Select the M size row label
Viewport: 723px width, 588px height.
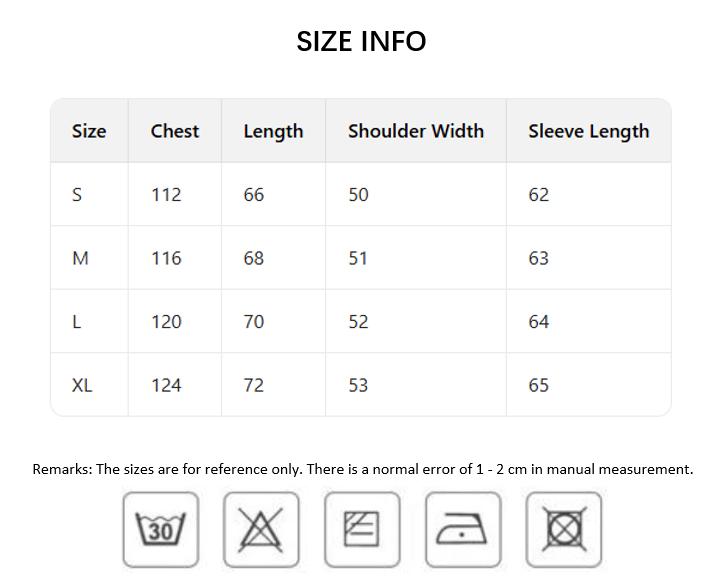(x=80, y=258)
